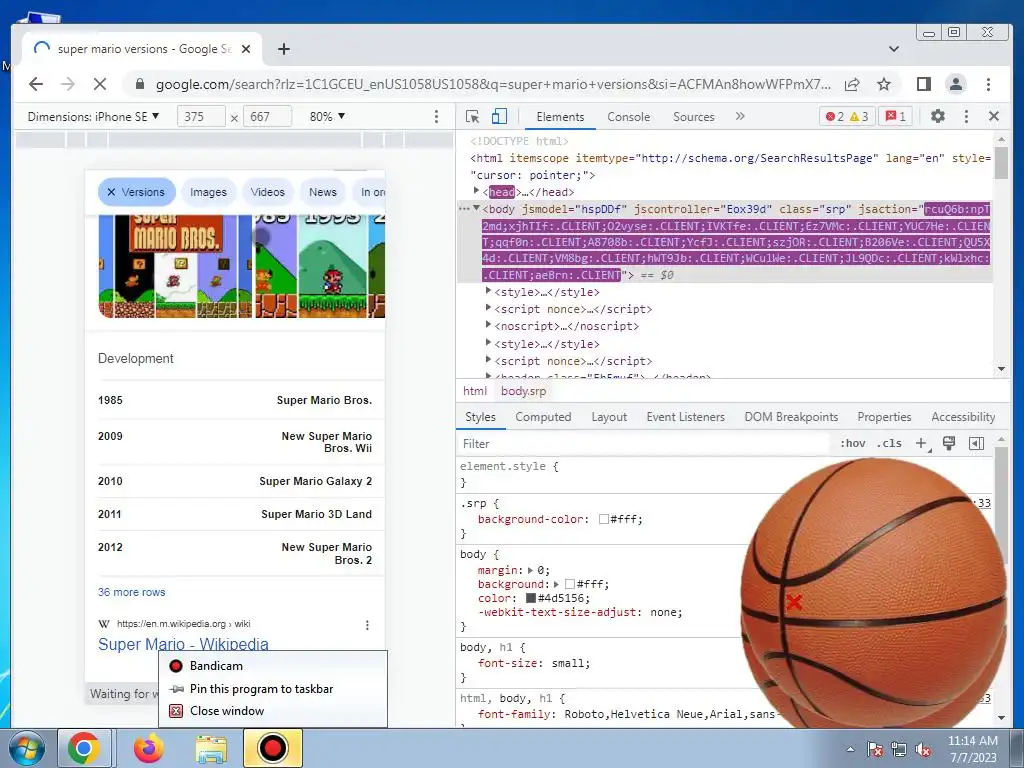Open Super Mario - Wikipedia result
The width and height of the screenshot is (1024, 768).
pyautogui.click(x=183, y=644)
